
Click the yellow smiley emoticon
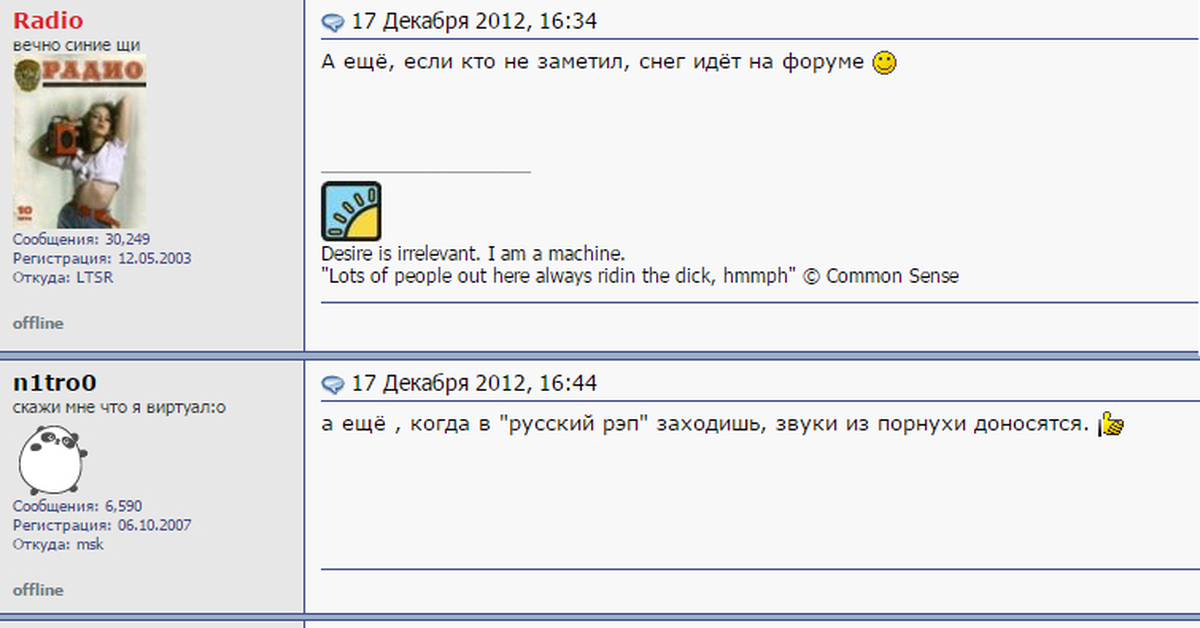(x=885, y=63)
